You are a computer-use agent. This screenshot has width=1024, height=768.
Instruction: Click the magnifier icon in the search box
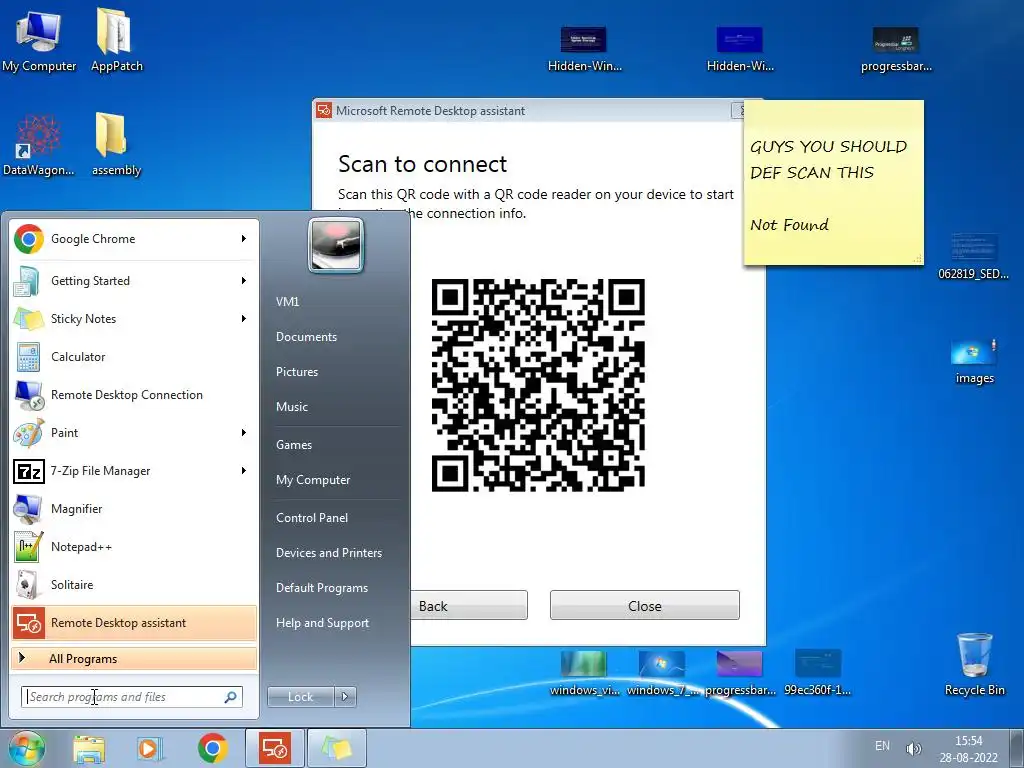231,697
